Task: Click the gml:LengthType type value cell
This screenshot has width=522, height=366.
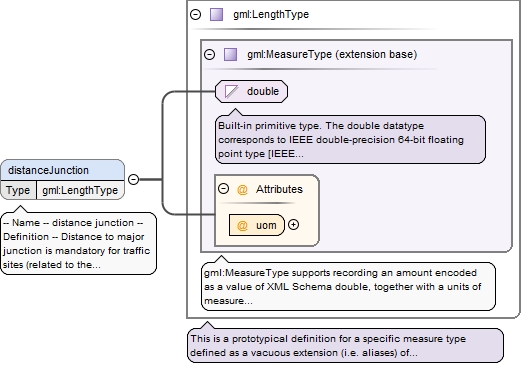Action: coord(80,190)
